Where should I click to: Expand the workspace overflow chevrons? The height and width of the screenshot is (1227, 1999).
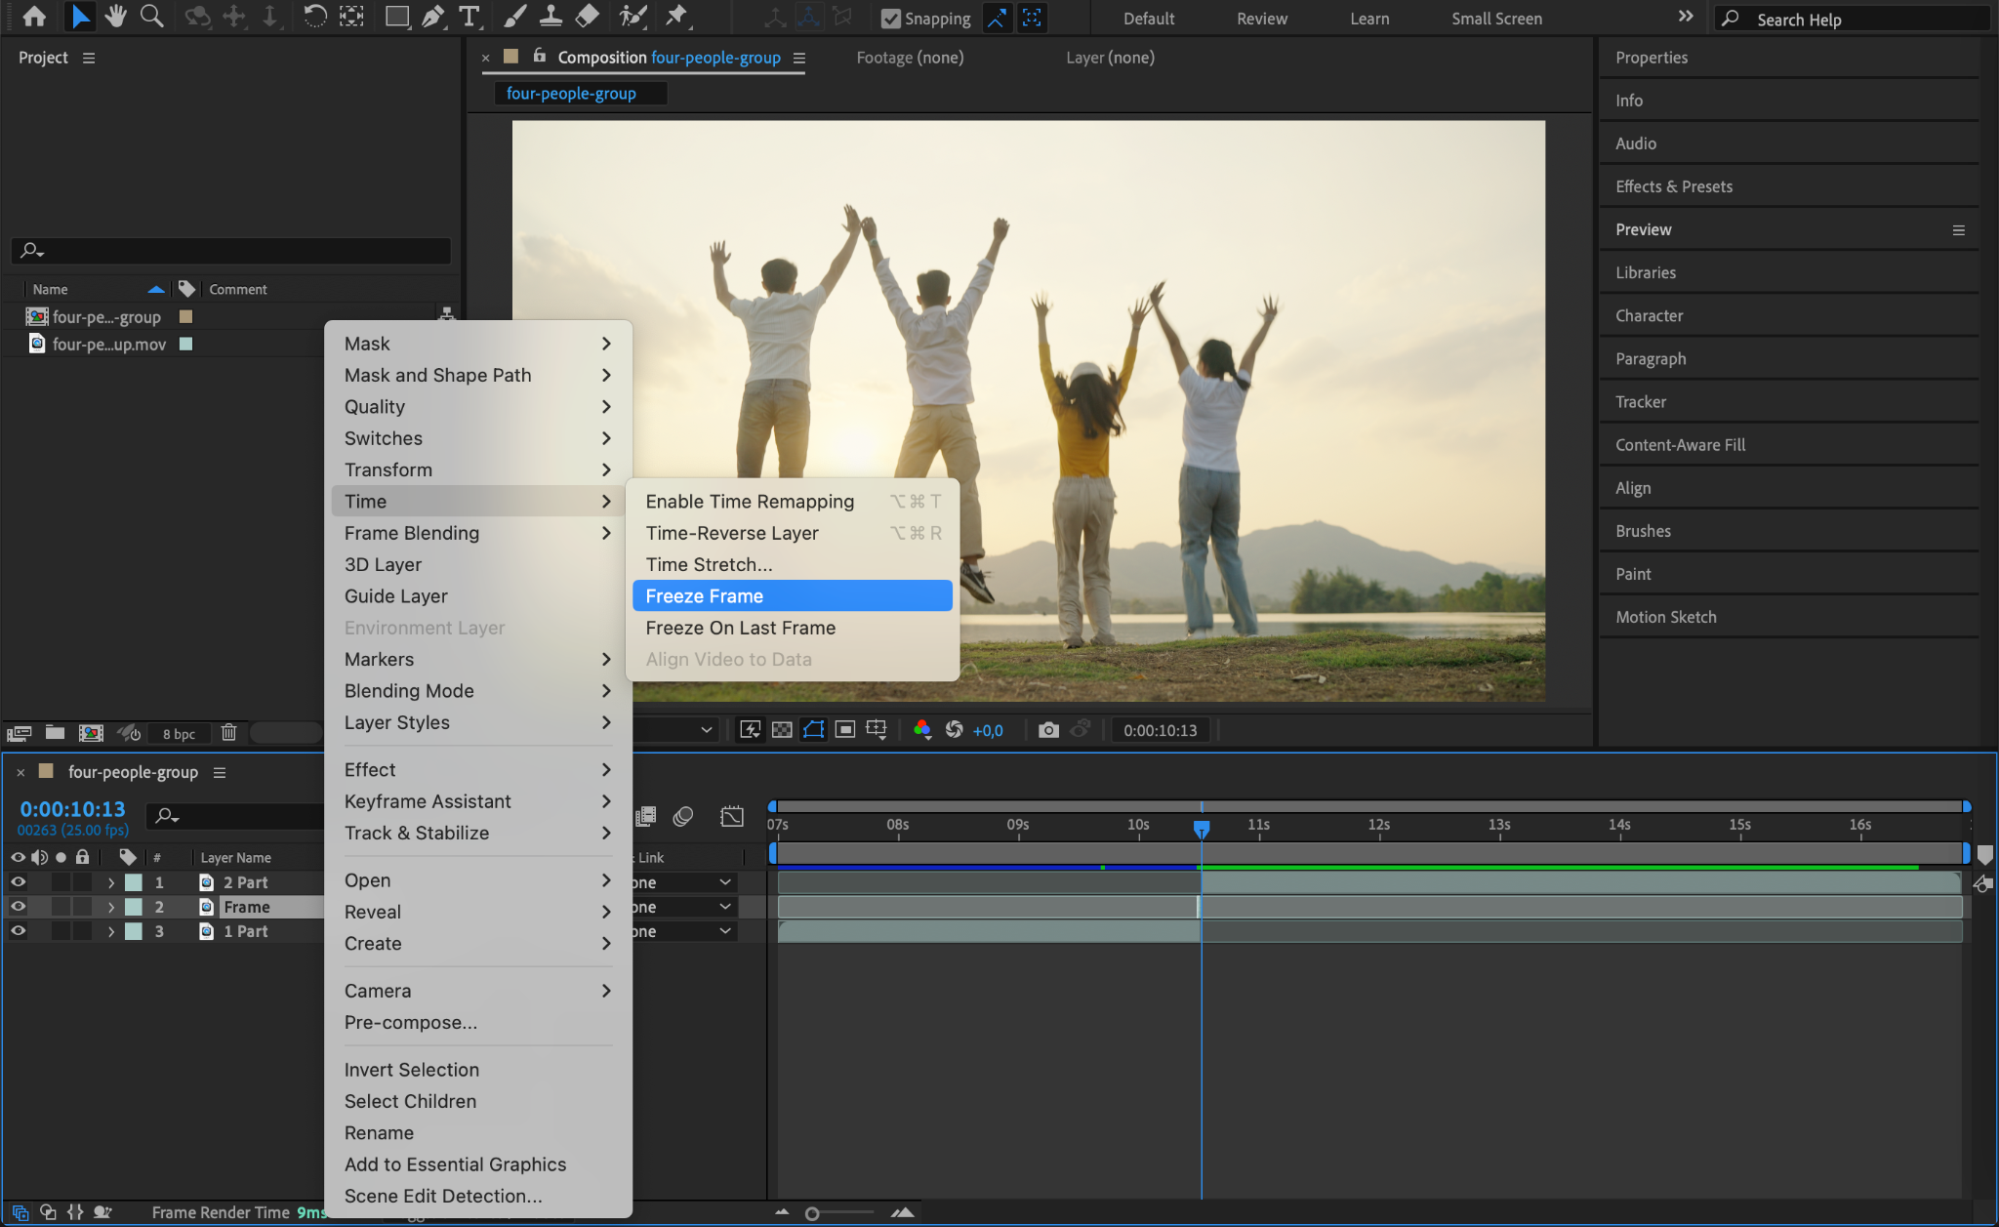(1685, 17)
